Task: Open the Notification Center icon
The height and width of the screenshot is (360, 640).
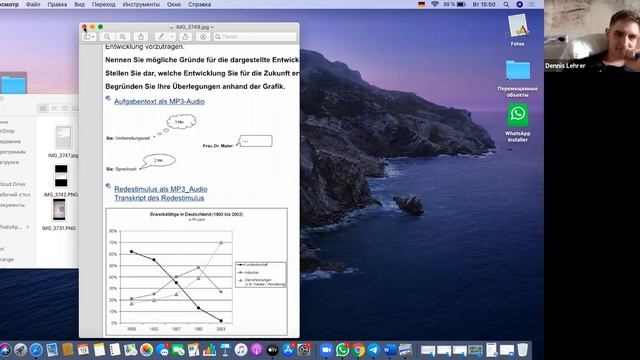Action: [x=531, y=4]
